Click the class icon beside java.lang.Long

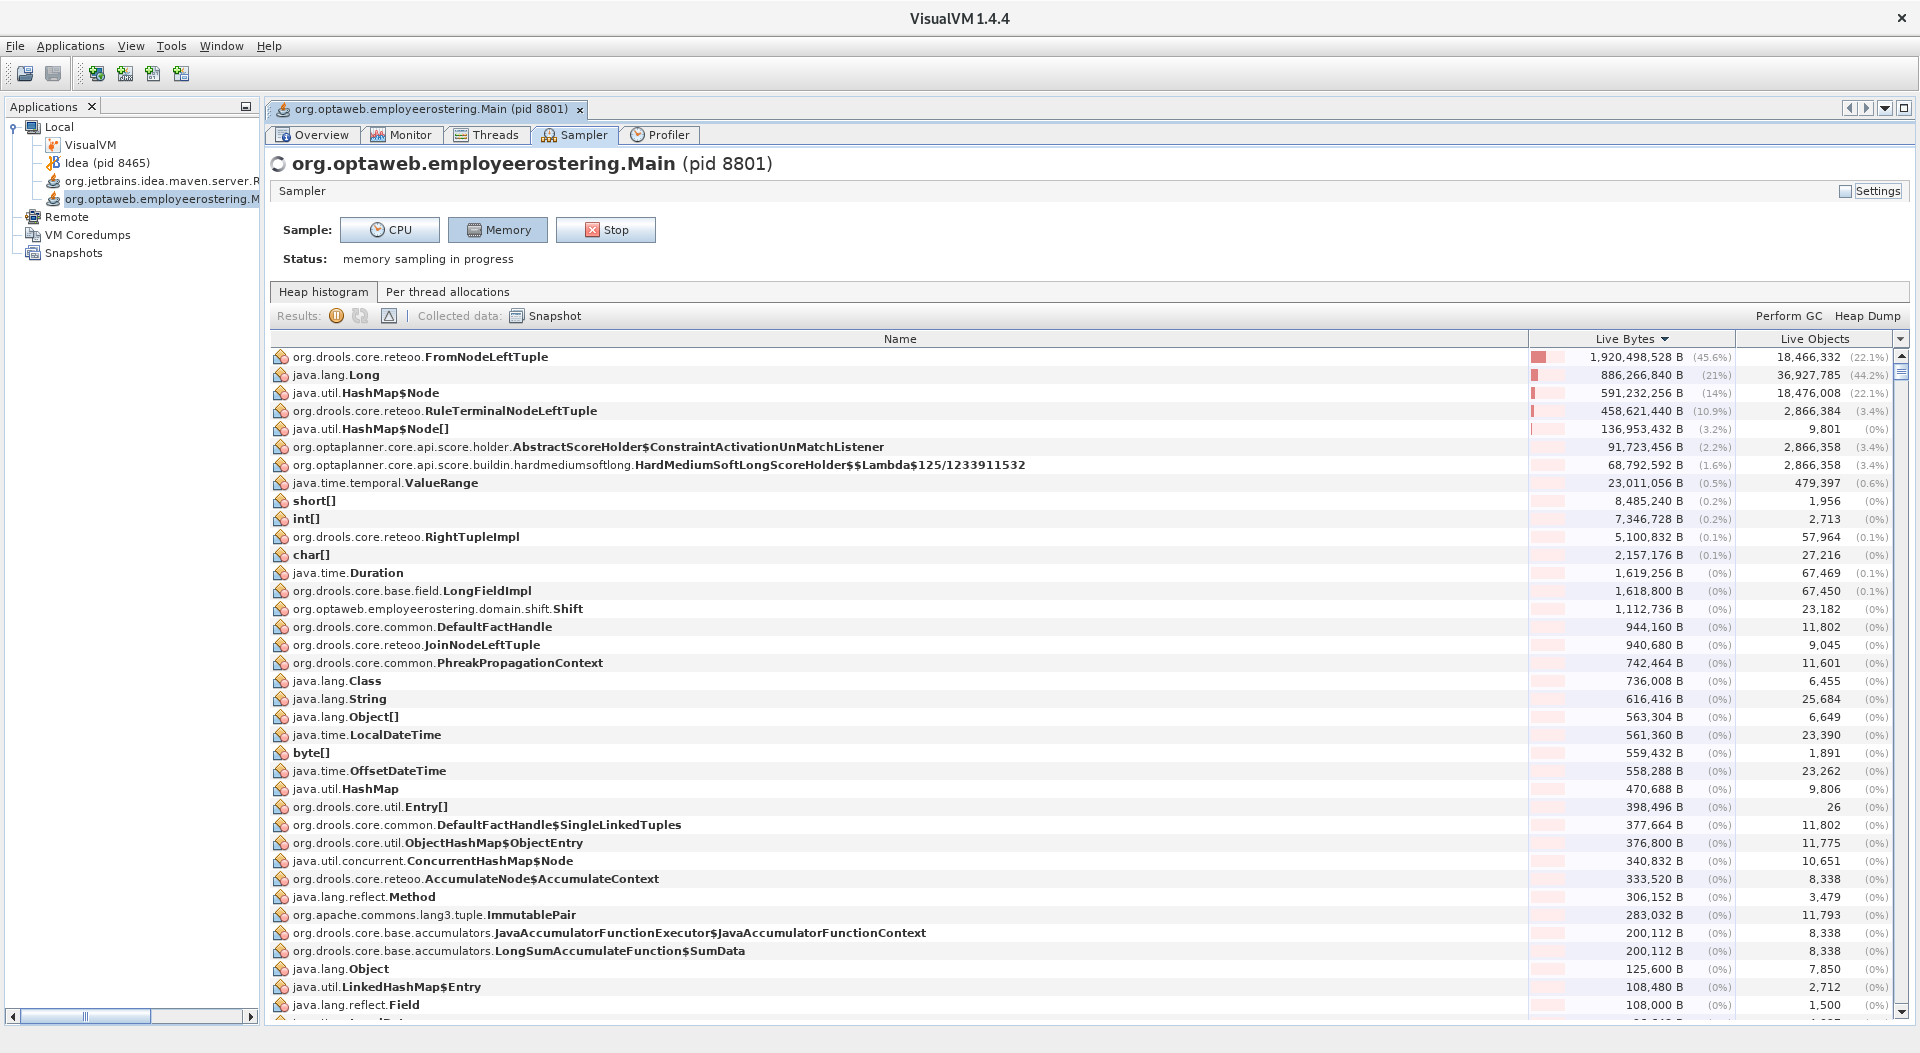281,375
